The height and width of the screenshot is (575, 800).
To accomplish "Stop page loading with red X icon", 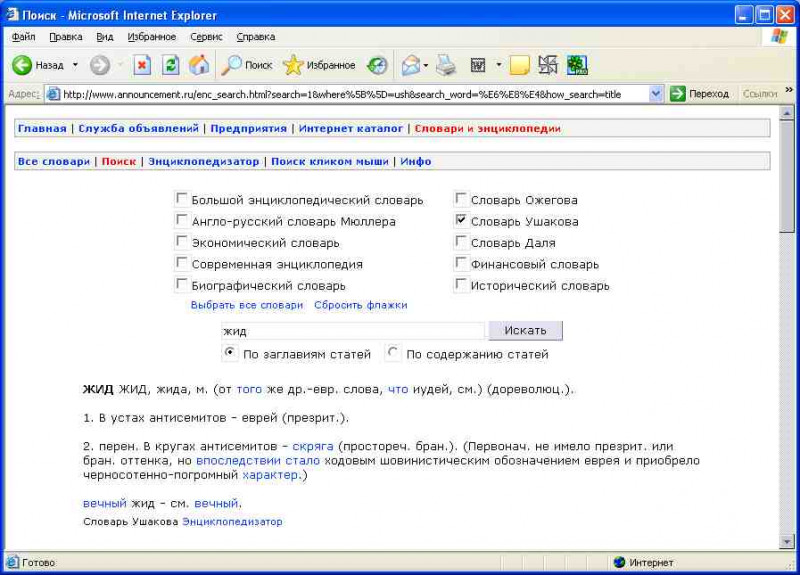I will click(x=142, y=65).
